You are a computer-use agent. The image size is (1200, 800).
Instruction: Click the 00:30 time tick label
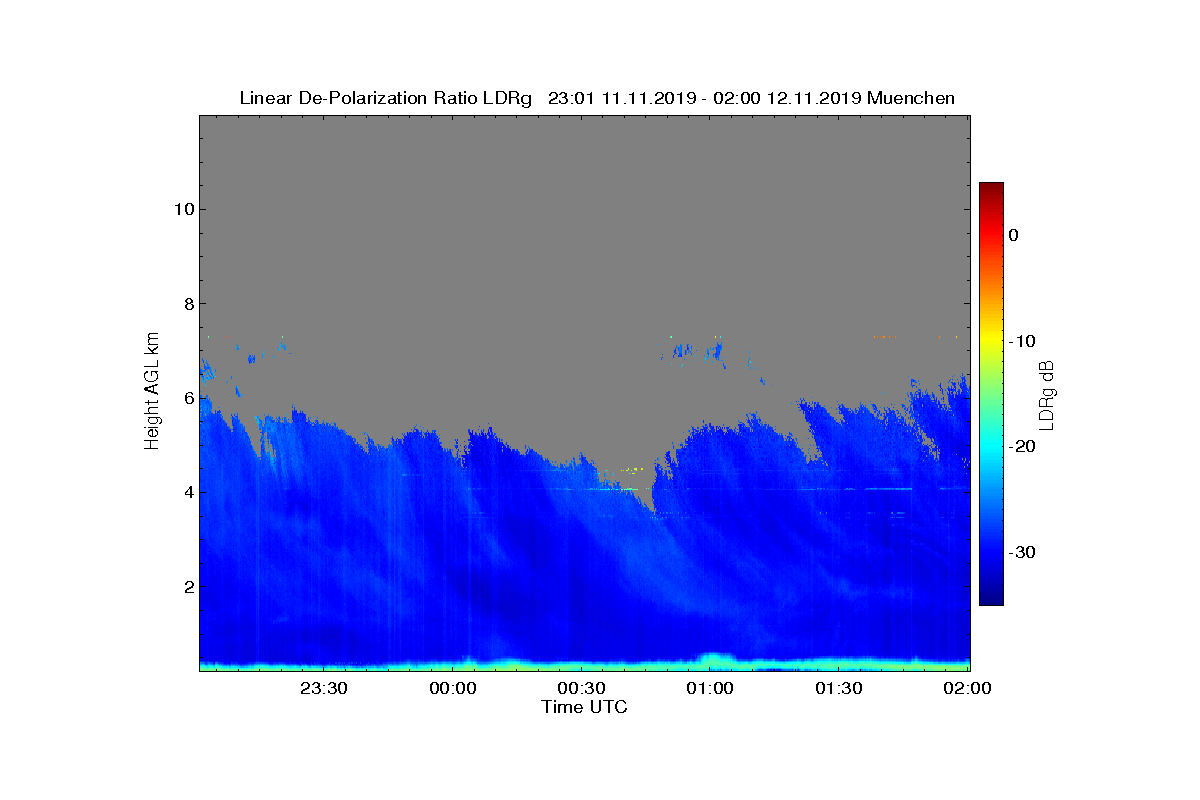pyautogui.click(x=582, y=688)
